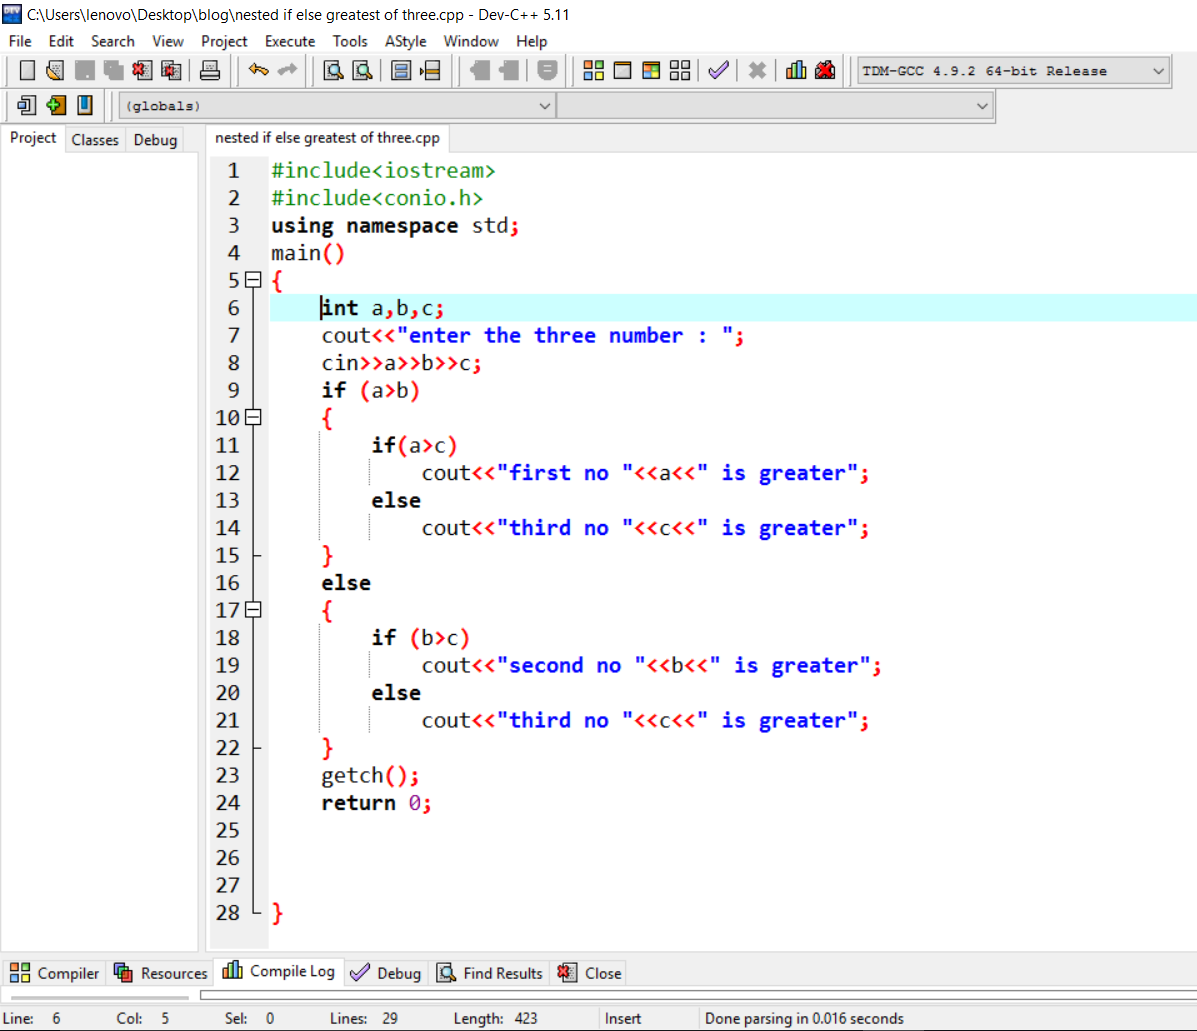Open the TDM-GCC 4.9.2 64-bit Release compiler dropdown
Screen dimensions: 1197x1031
click(x=1012, y=70)
